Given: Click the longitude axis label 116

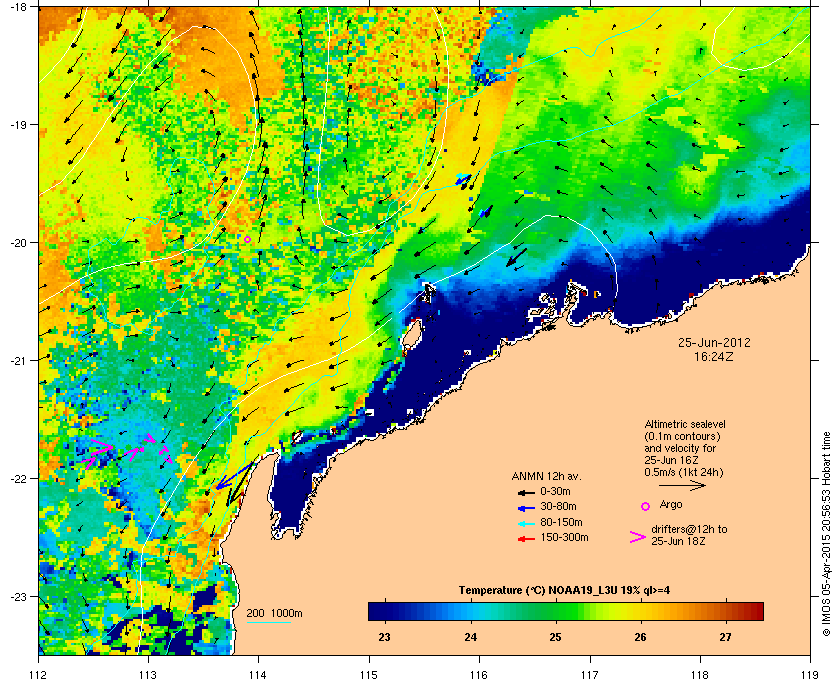Looking at the screenshot, I should 479,674.
